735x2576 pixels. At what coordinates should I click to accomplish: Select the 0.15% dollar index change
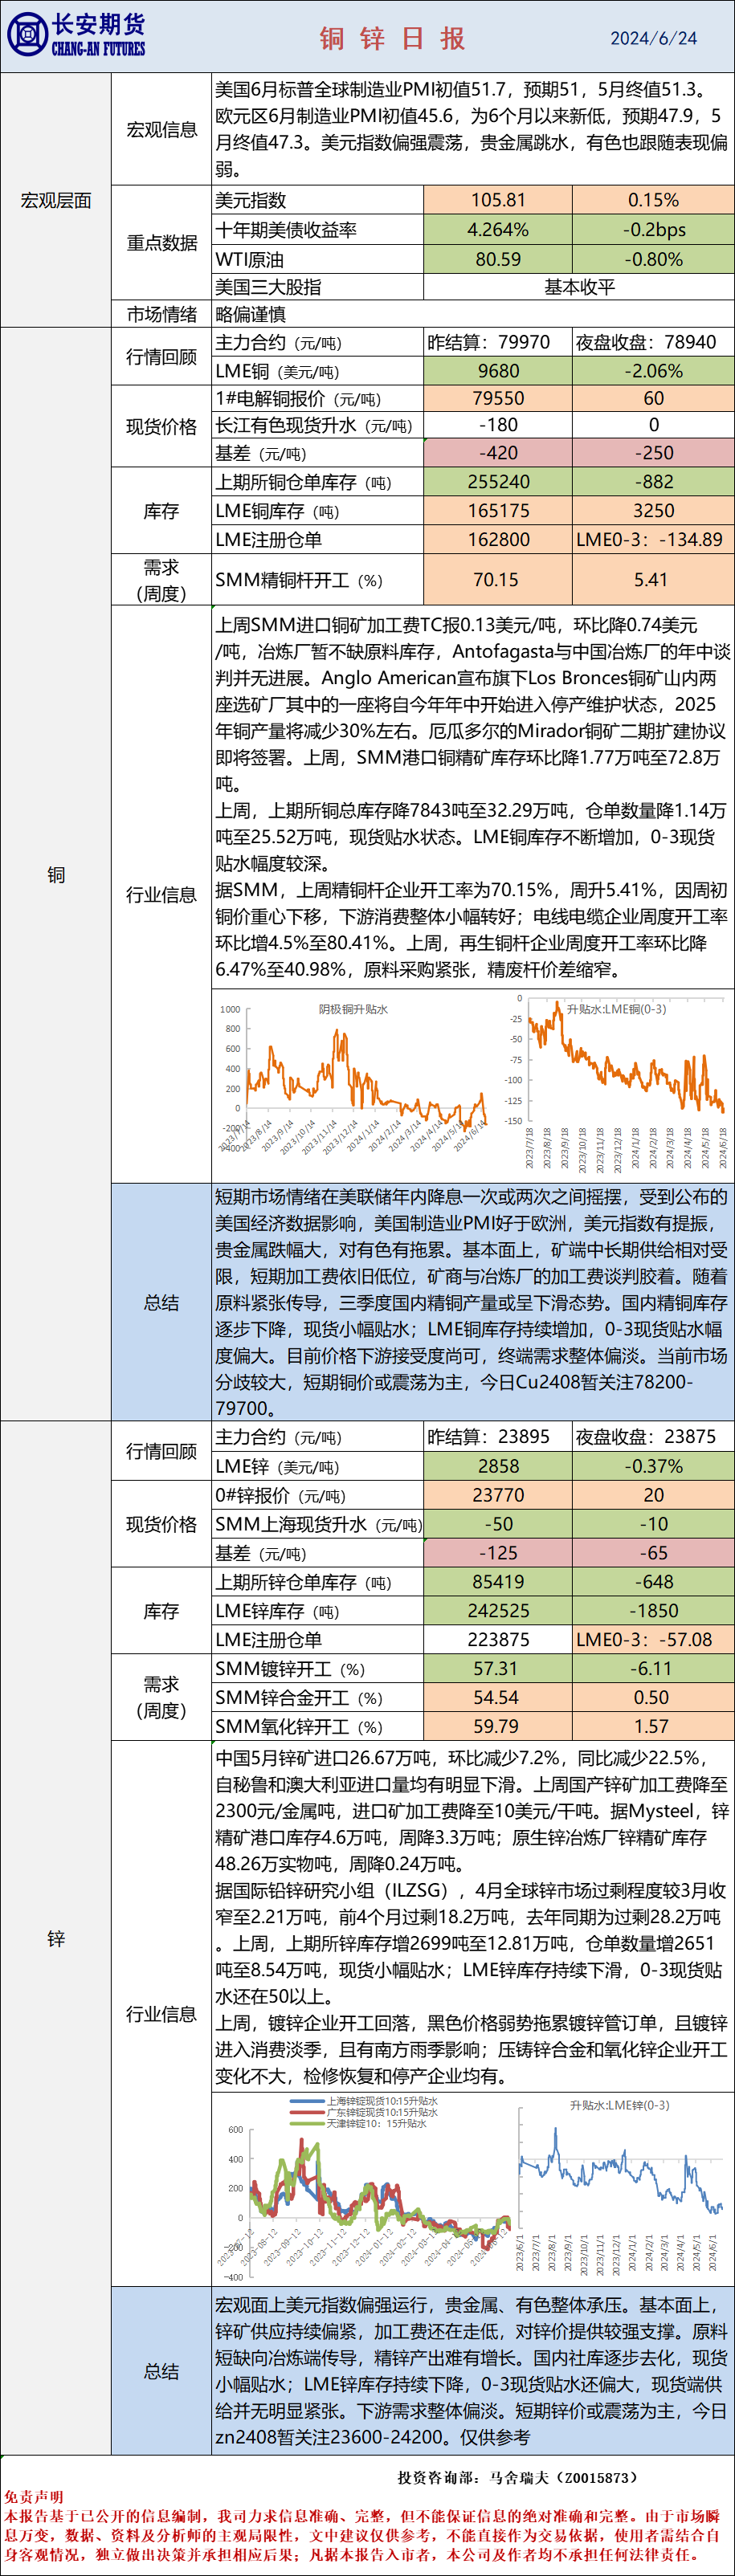653,200
